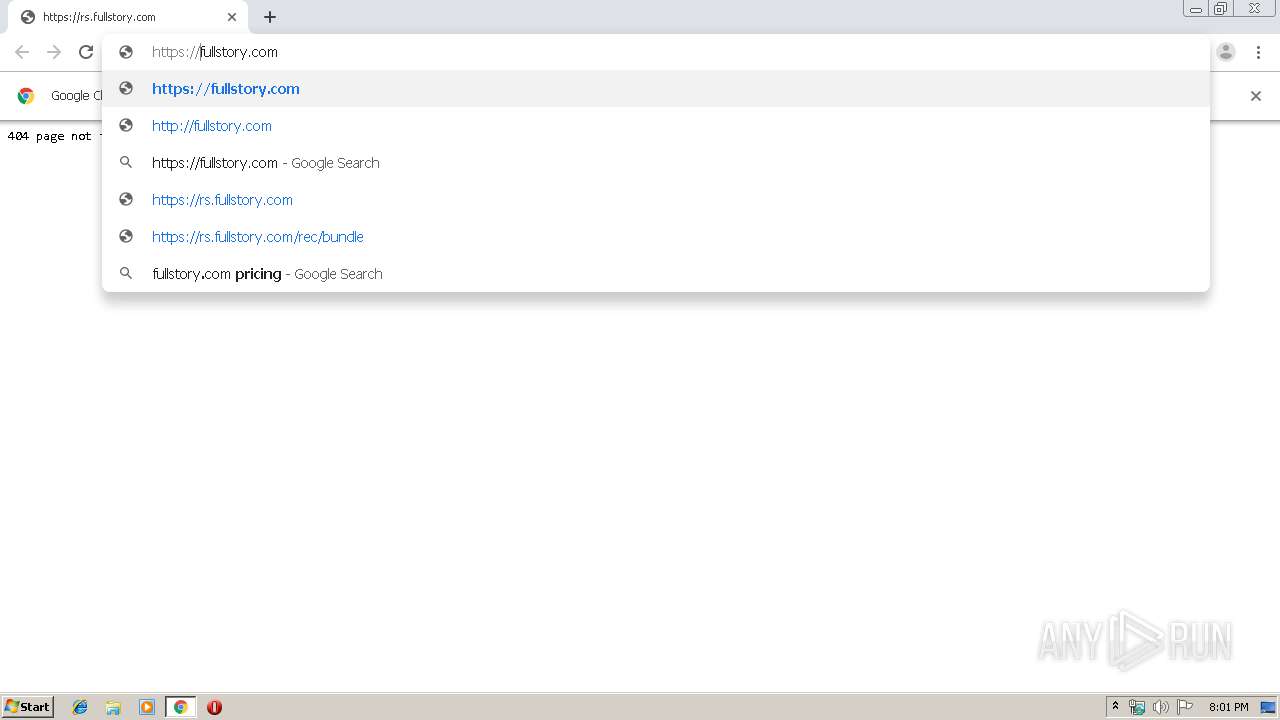Image resolution: width=1280 pixels, height=720 pixels.
Task: Click globe icon beside http://fullstory.com suggestion
Action: click(x=126, y=126)
